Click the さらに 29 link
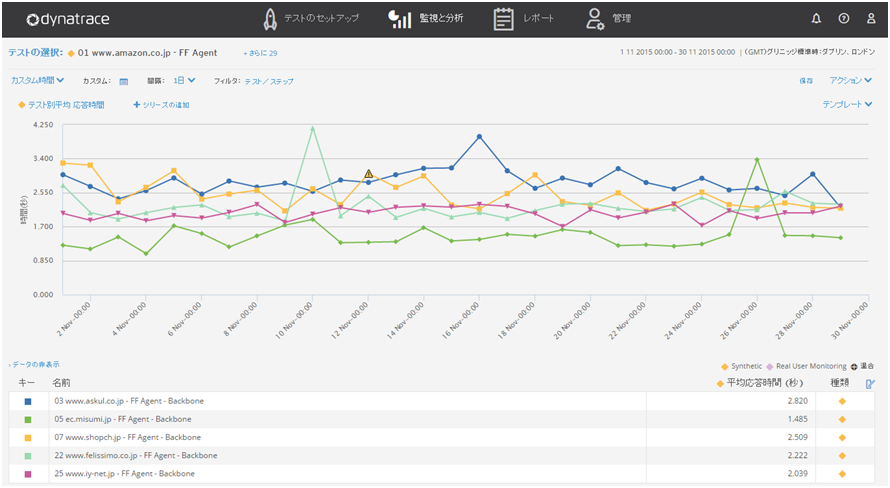Screen dimensions: 890x488 tap(260, 53)
